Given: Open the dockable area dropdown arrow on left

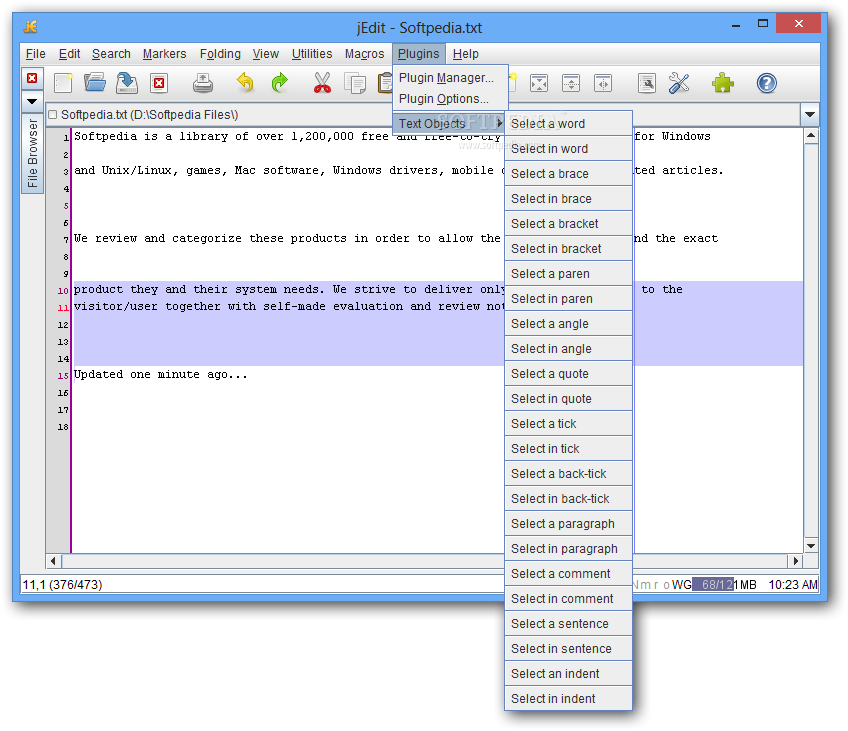Looking at the screenshot, I should click(32, 101).
